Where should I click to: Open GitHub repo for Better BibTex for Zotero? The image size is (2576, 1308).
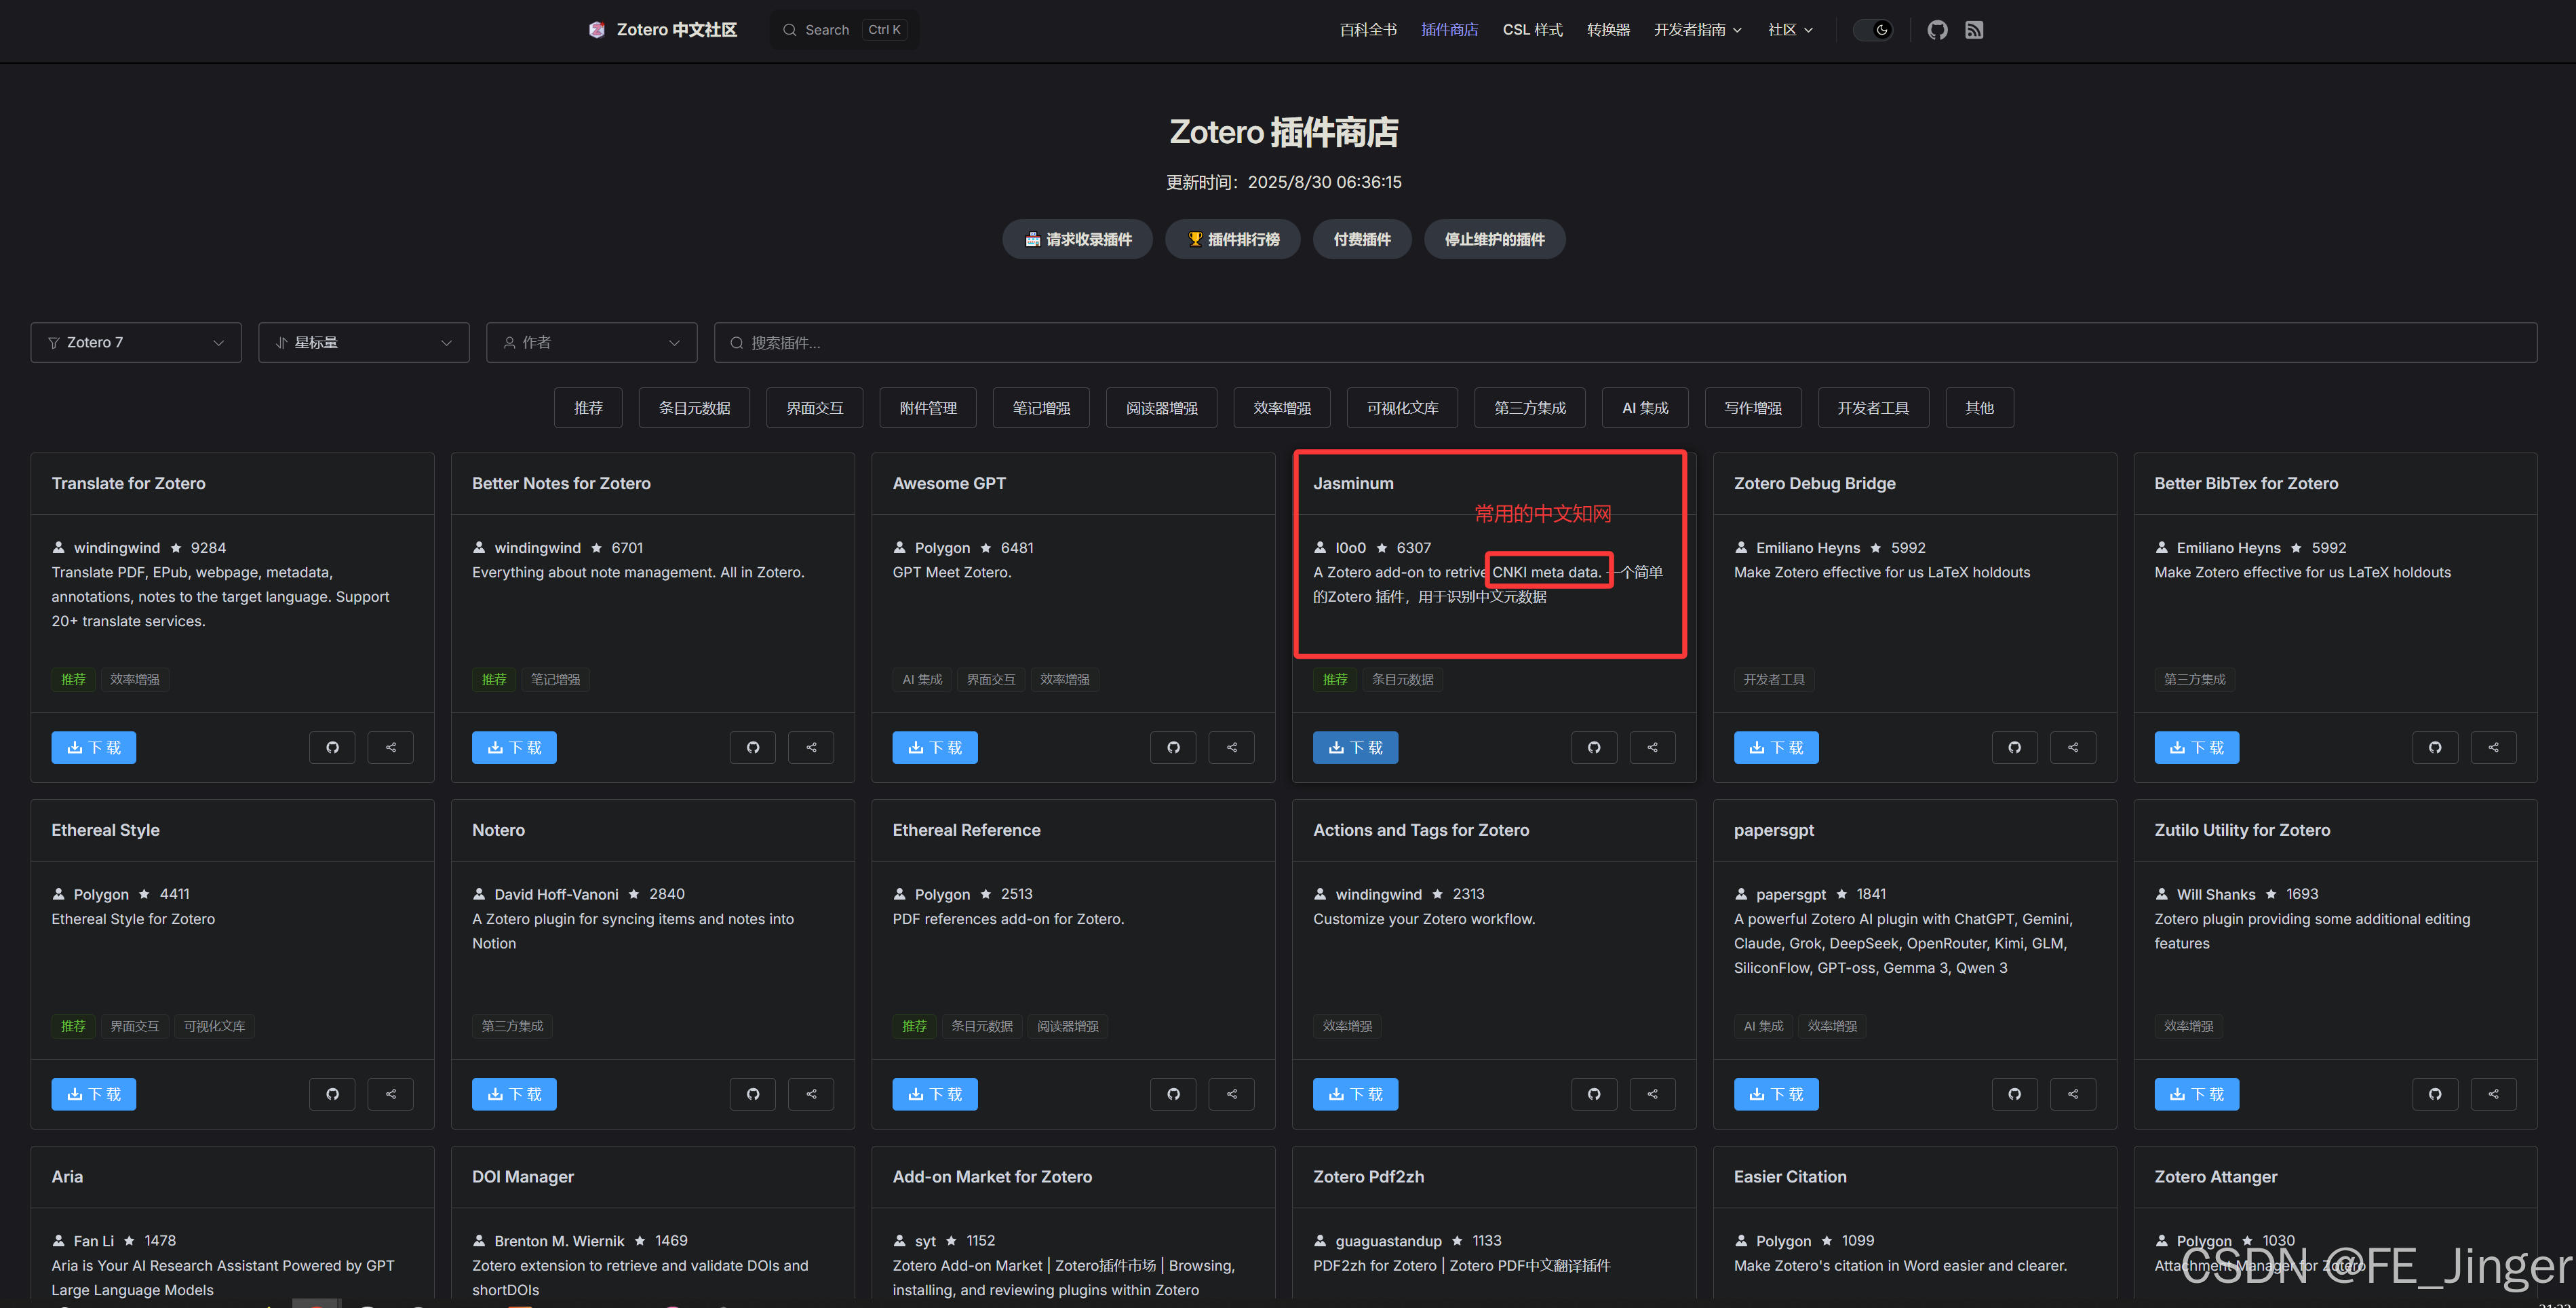pyautogui.click(x=2435, y=747)
